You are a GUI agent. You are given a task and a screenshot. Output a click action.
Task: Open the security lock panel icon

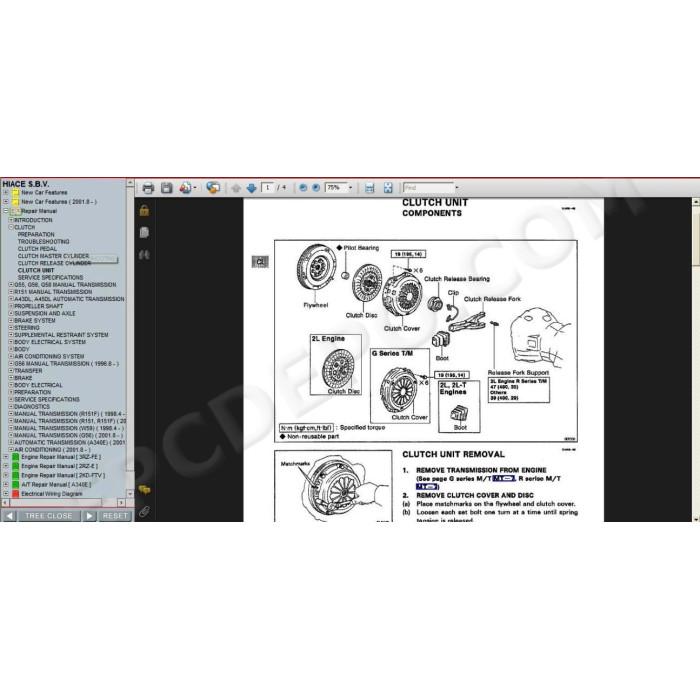[144, 210]
